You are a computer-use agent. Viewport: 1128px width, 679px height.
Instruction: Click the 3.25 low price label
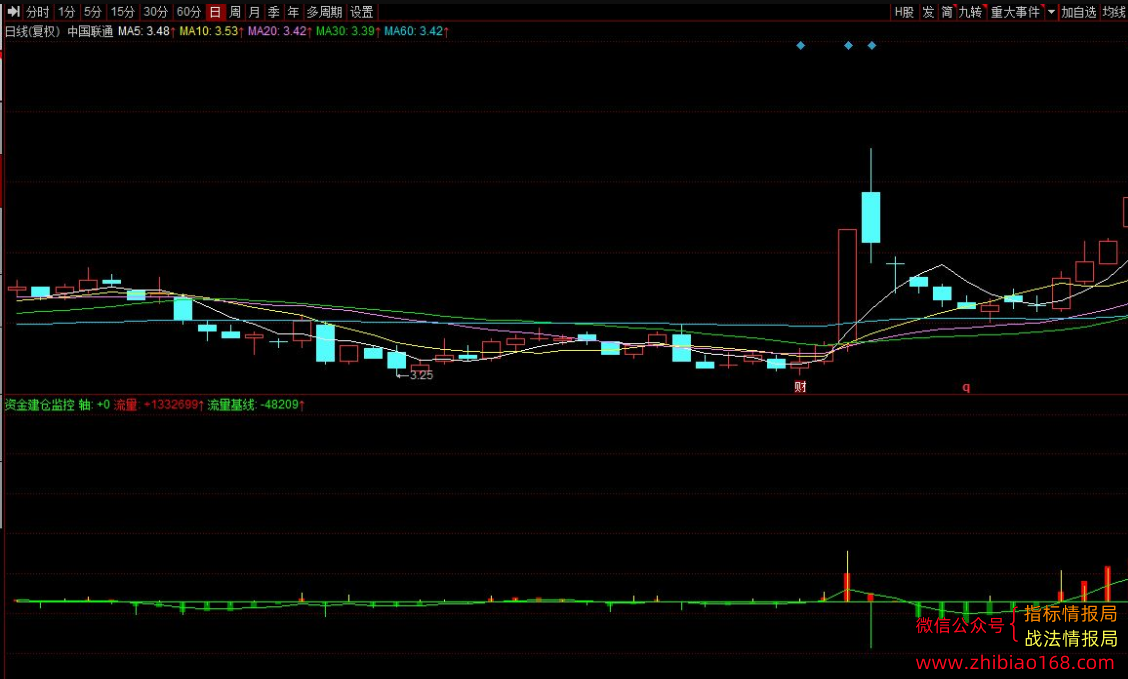click(422, 375)
